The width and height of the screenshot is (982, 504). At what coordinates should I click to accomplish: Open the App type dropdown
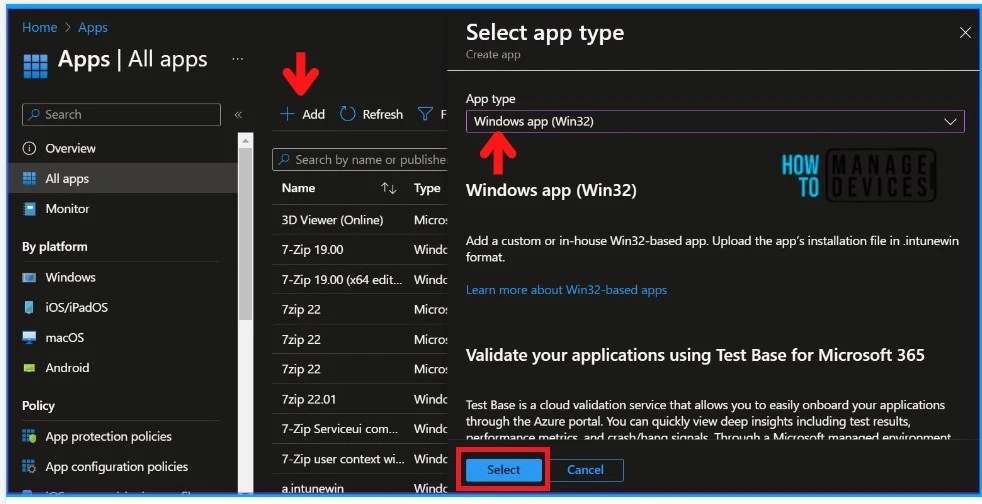pos(715,121)
